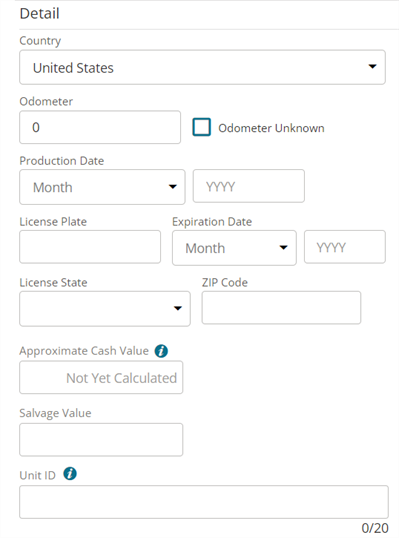Click the Approximate Cash Value label

[x=84, y=351]
